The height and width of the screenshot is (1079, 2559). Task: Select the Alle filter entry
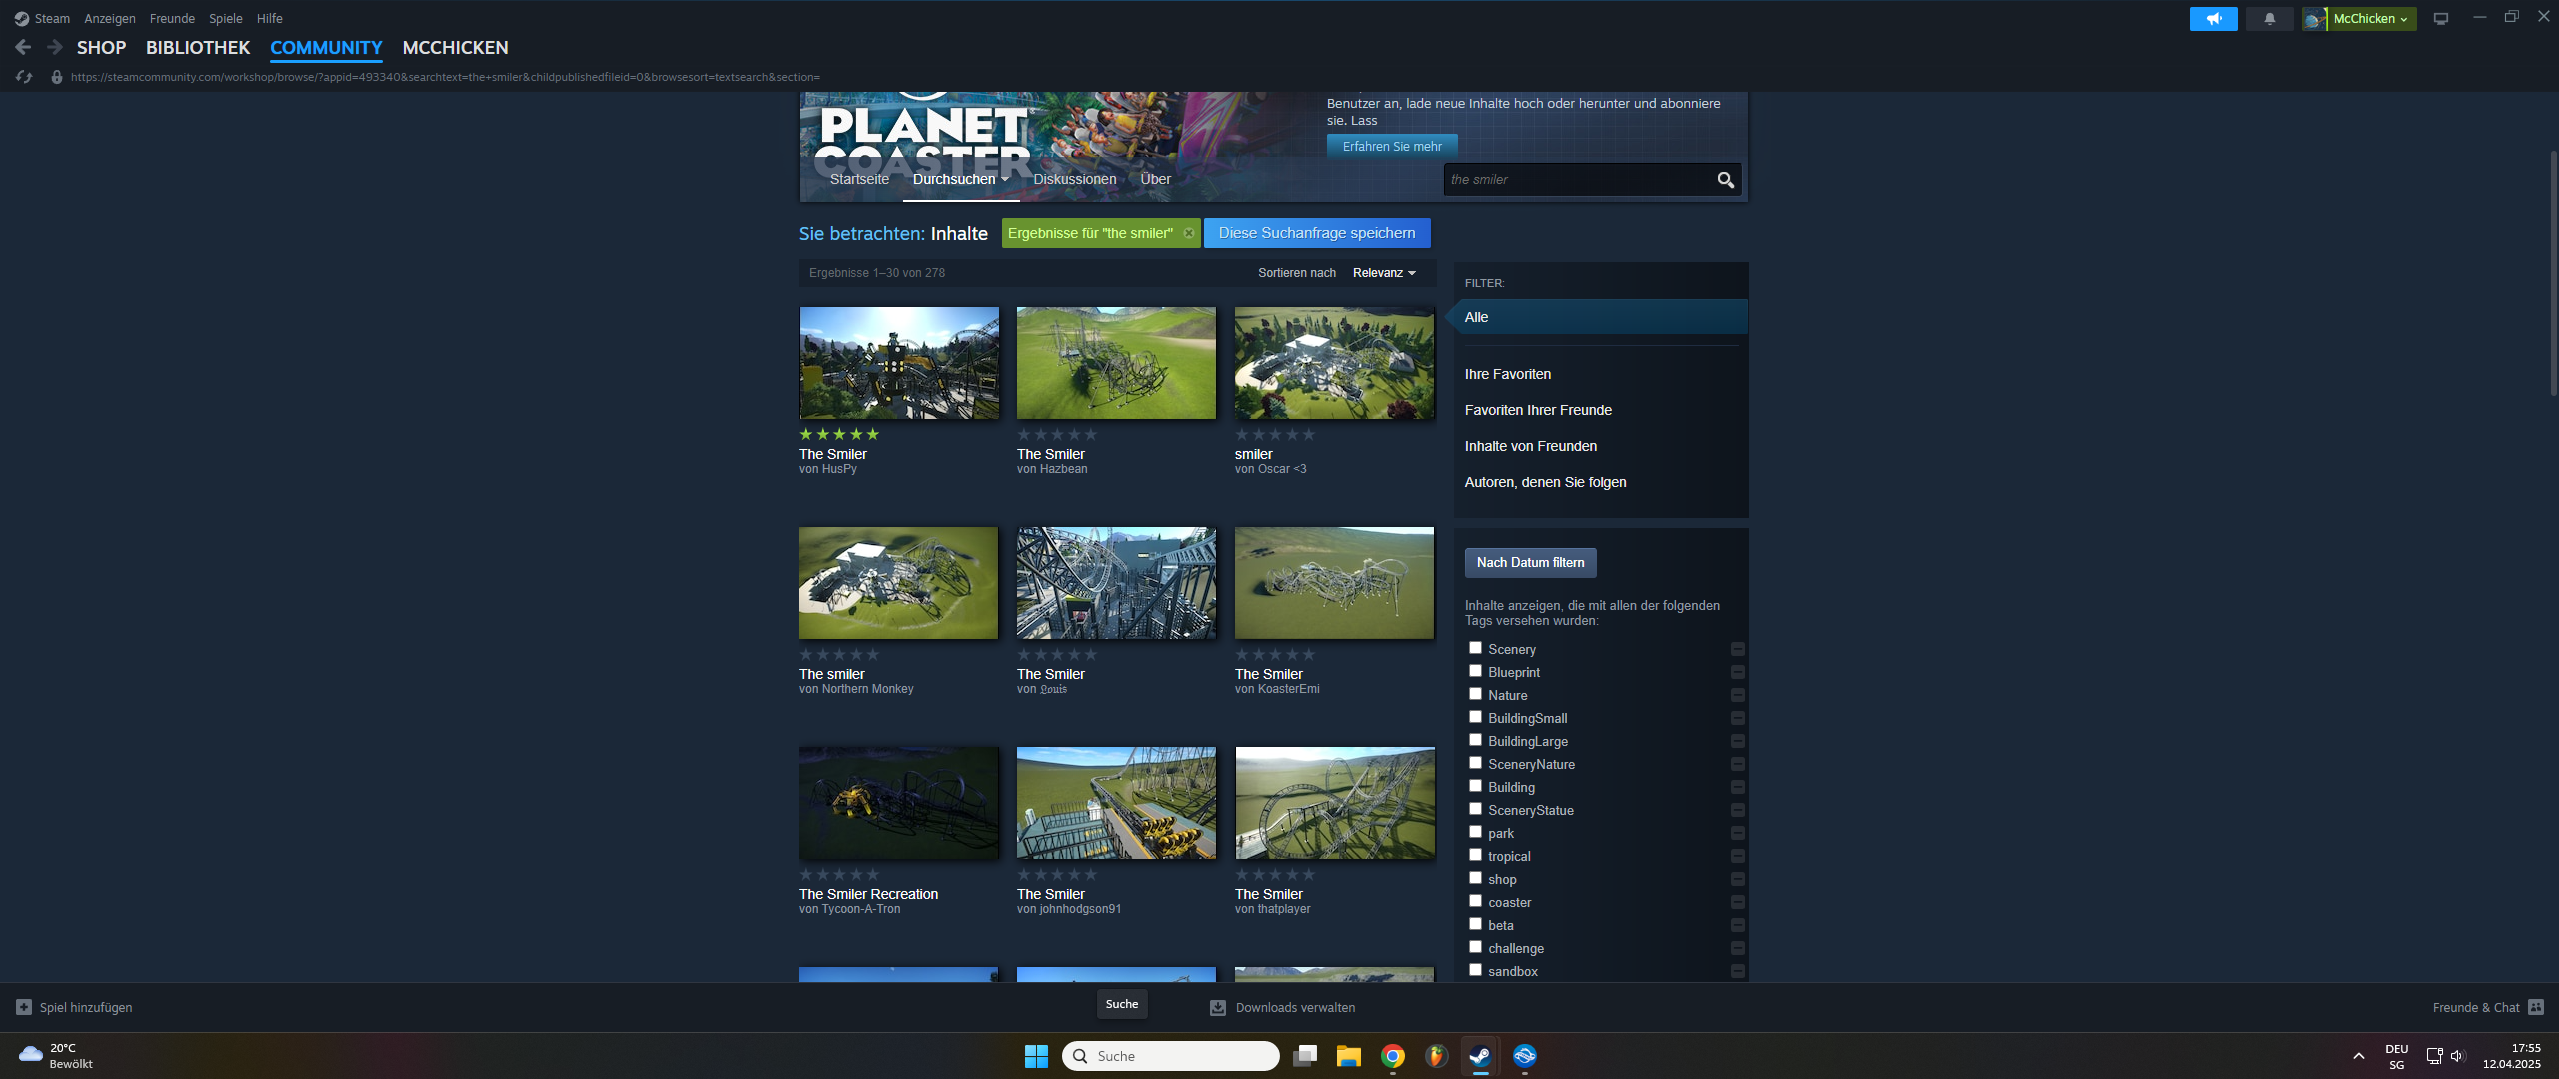(1600, 317)
